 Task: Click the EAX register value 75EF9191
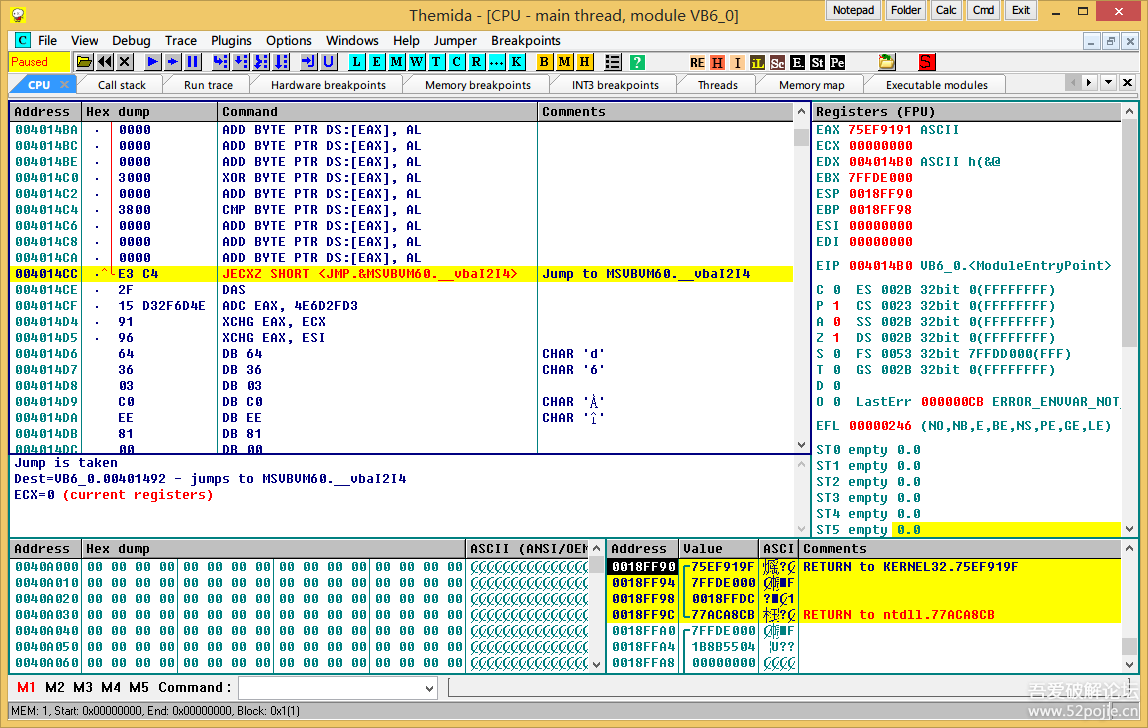click(x=880, y=130)
